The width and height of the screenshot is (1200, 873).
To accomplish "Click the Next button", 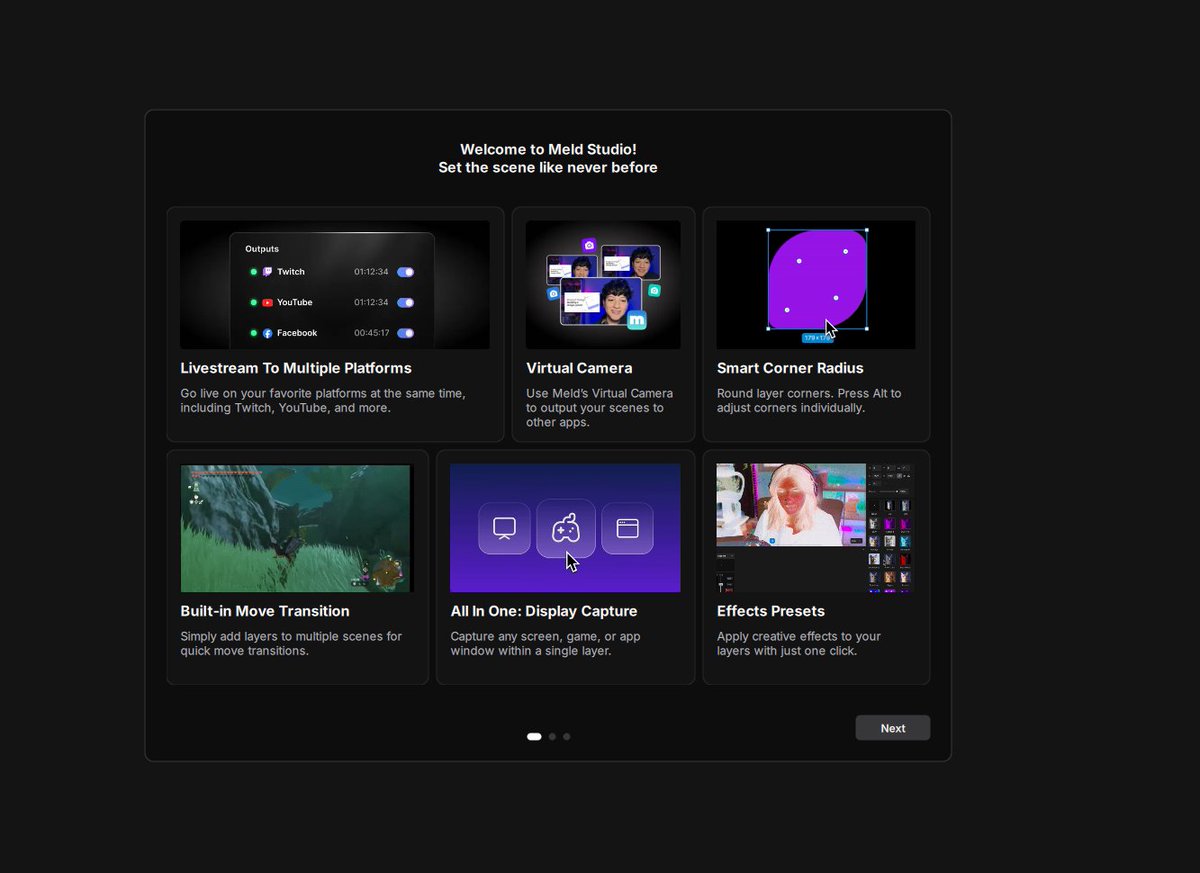I will pyautogui.click(x=893, y=728).
